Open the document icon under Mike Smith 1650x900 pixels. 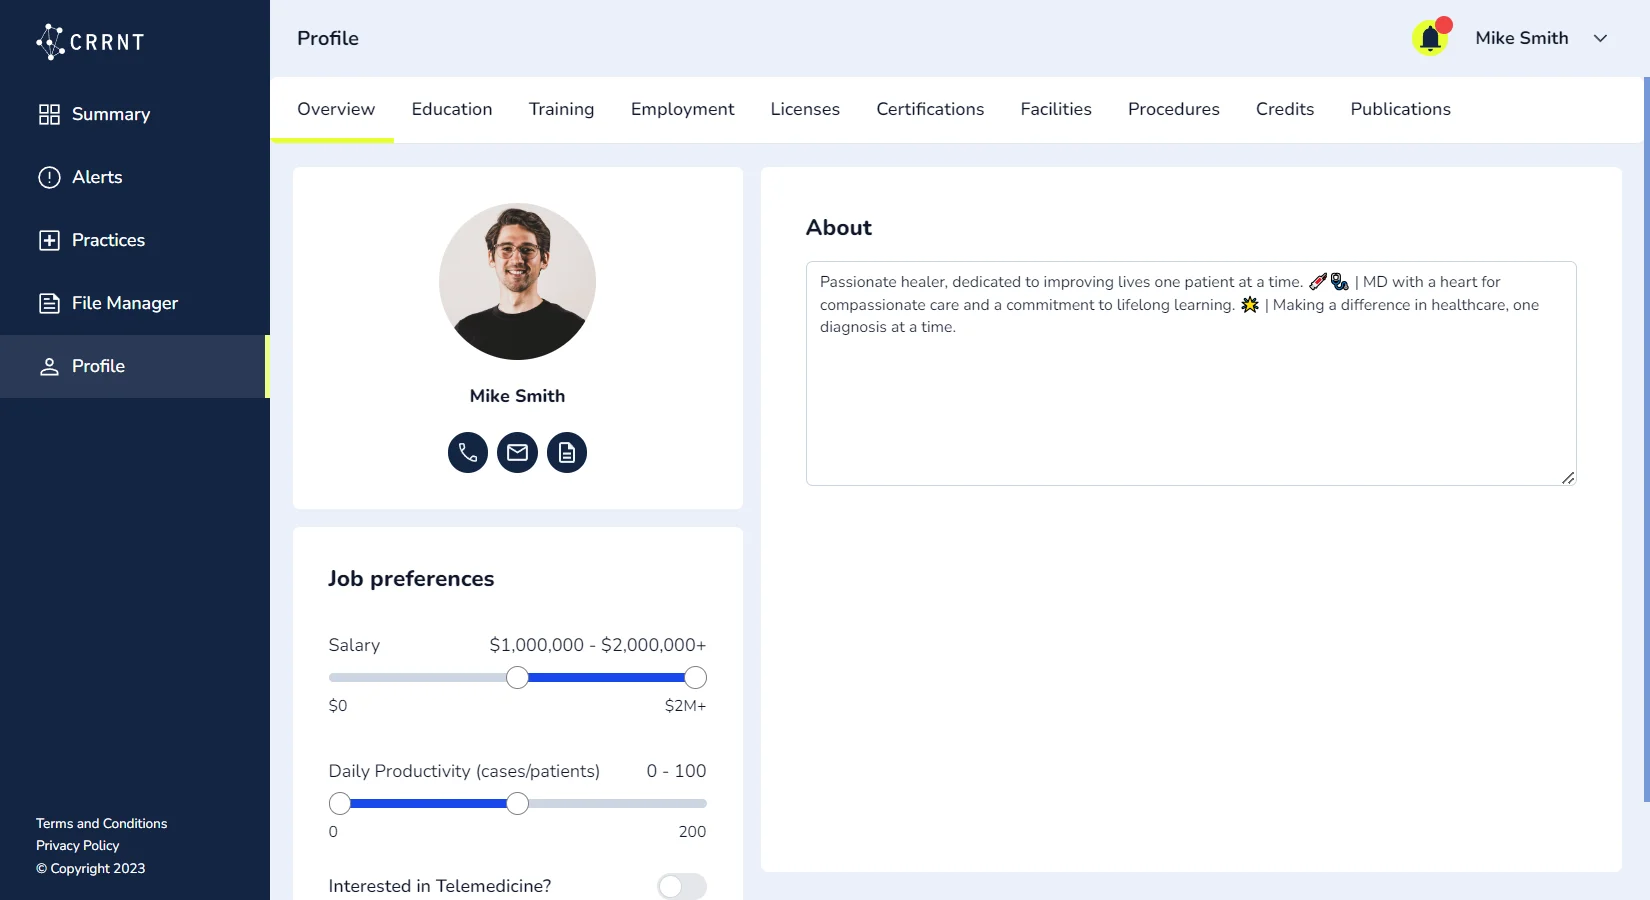[x=567, y=453]
